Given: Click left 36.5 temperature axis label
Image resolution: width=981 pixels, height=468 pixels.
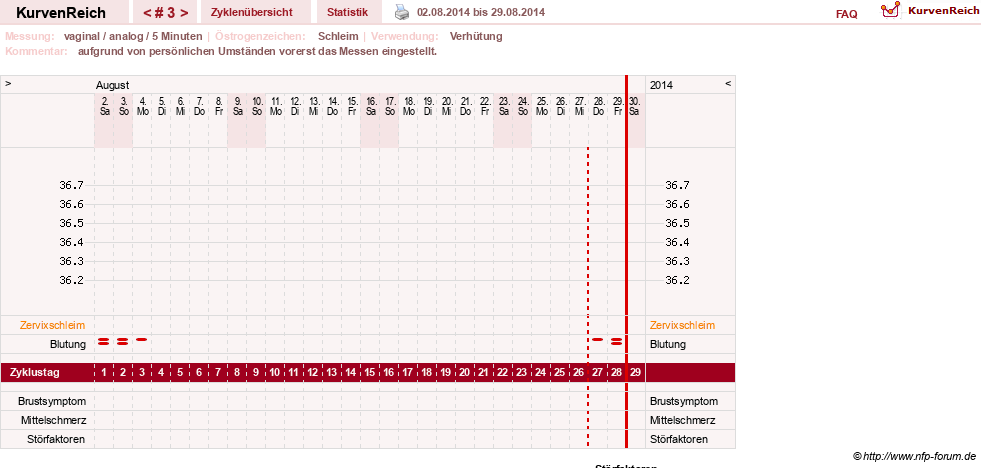Looking at the screenshot, I should (x=71, y=223).
